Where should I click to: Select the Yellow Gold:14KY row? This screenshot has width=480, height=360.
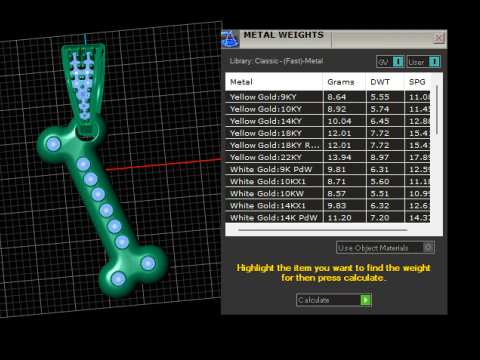click(x=328, y=121)
